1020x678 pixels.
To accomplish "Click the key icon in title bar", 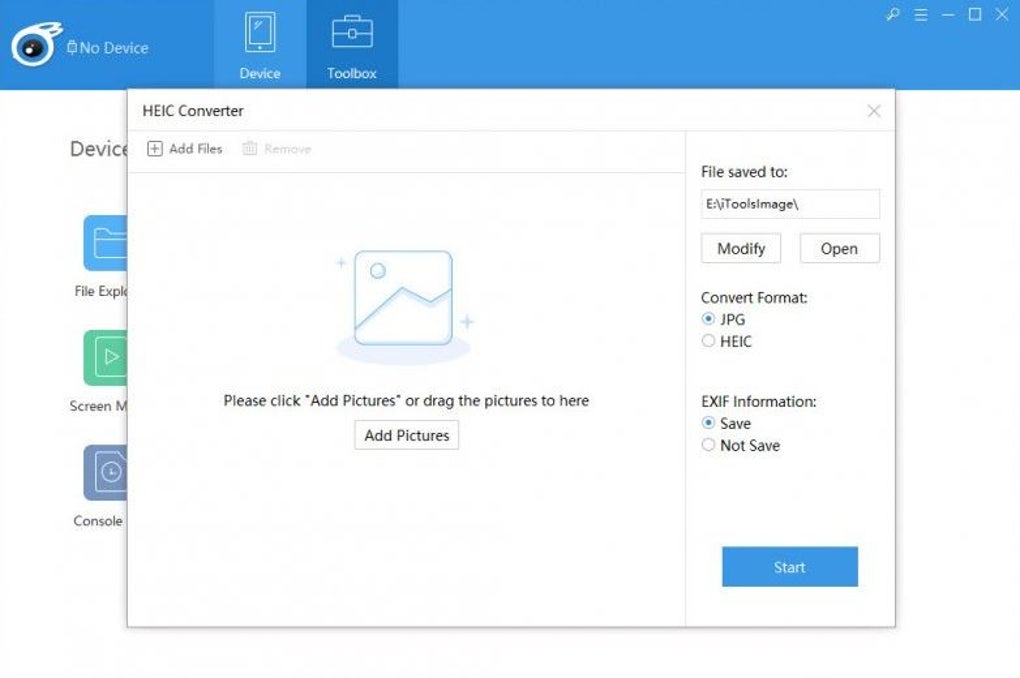I will coord(893,15).
